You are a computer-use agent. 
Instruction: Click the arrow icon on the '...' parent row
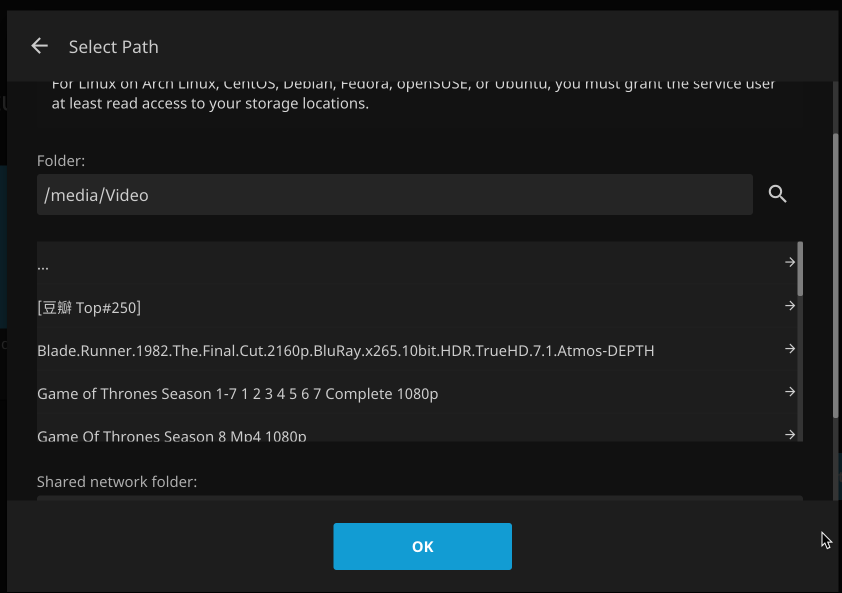point(790,263)
